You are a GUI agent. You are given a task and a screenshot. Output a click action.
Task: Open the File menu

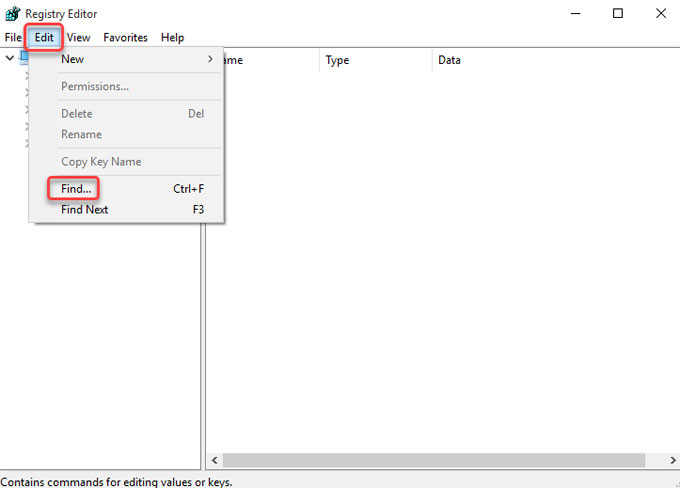(13, 37)
